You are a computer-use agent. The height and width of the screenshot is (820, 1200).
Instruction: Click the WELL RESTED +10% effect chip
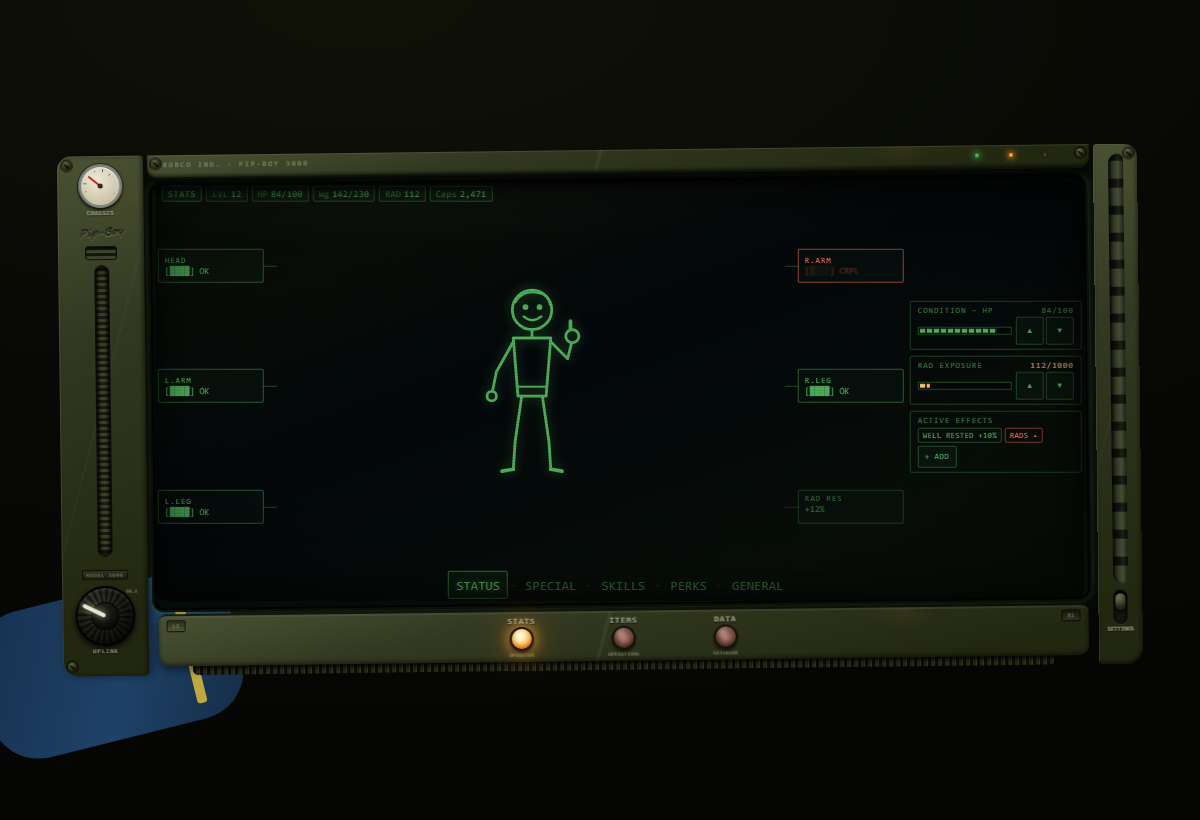(x=960, y=435)
